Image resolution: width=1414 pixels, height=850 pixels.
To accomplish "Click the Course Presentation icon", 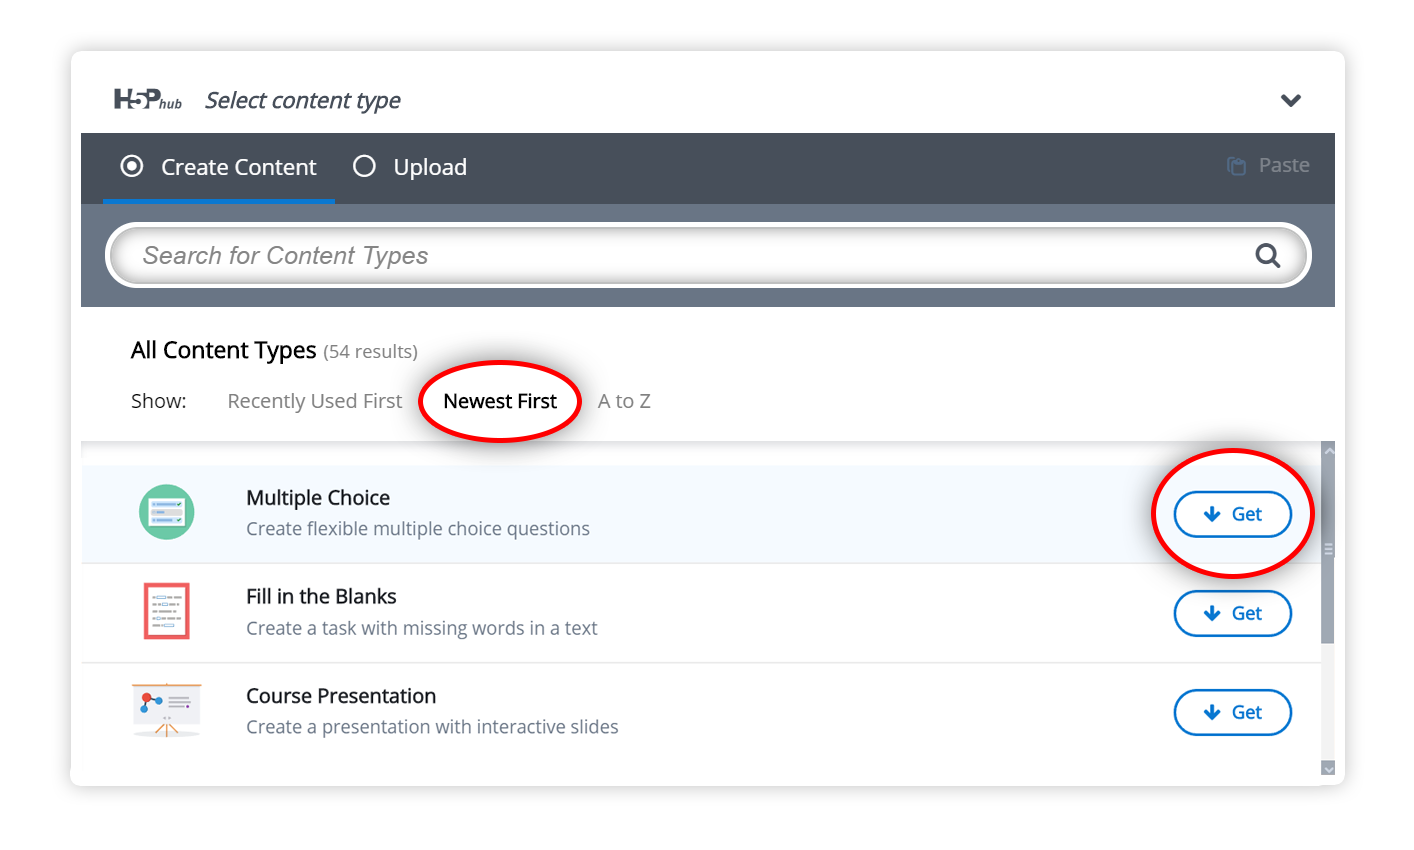I will [166, 710].
